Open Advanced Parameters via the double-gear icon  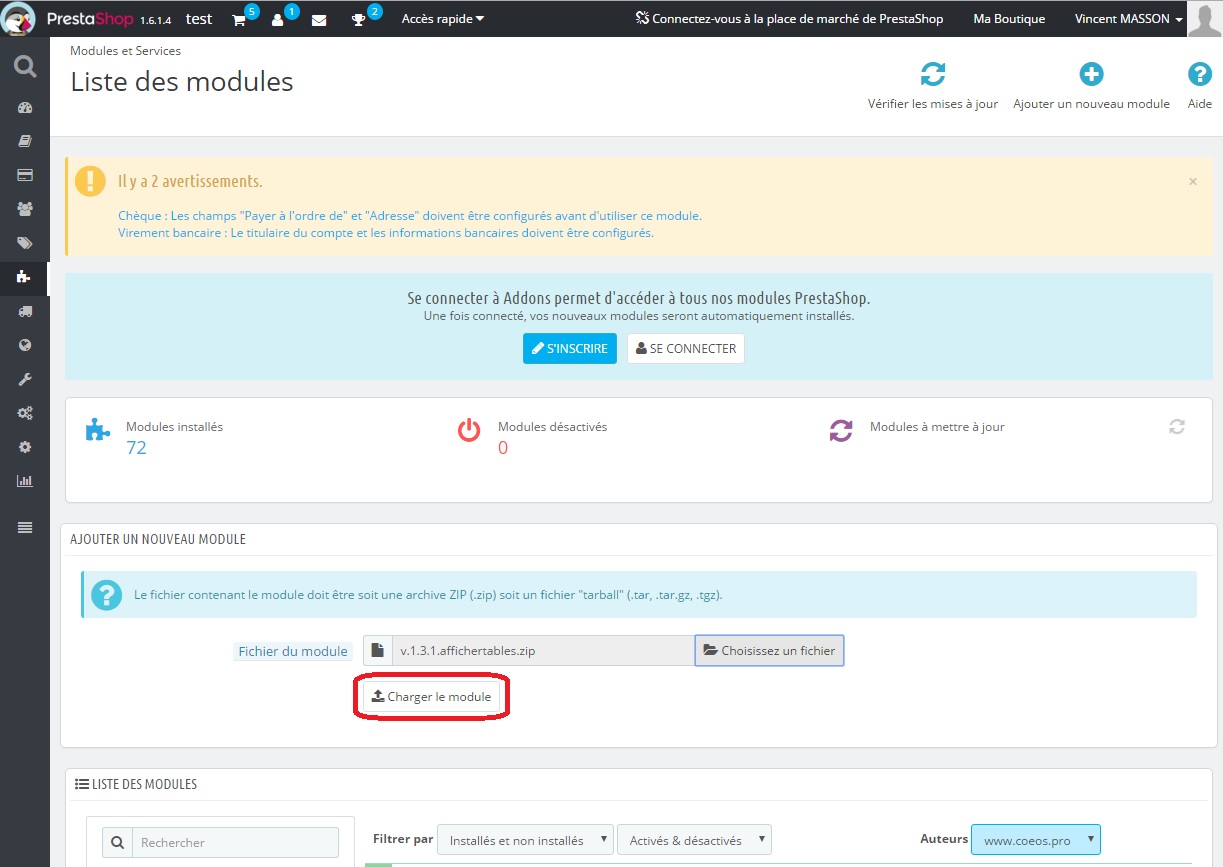pos(25,413)
